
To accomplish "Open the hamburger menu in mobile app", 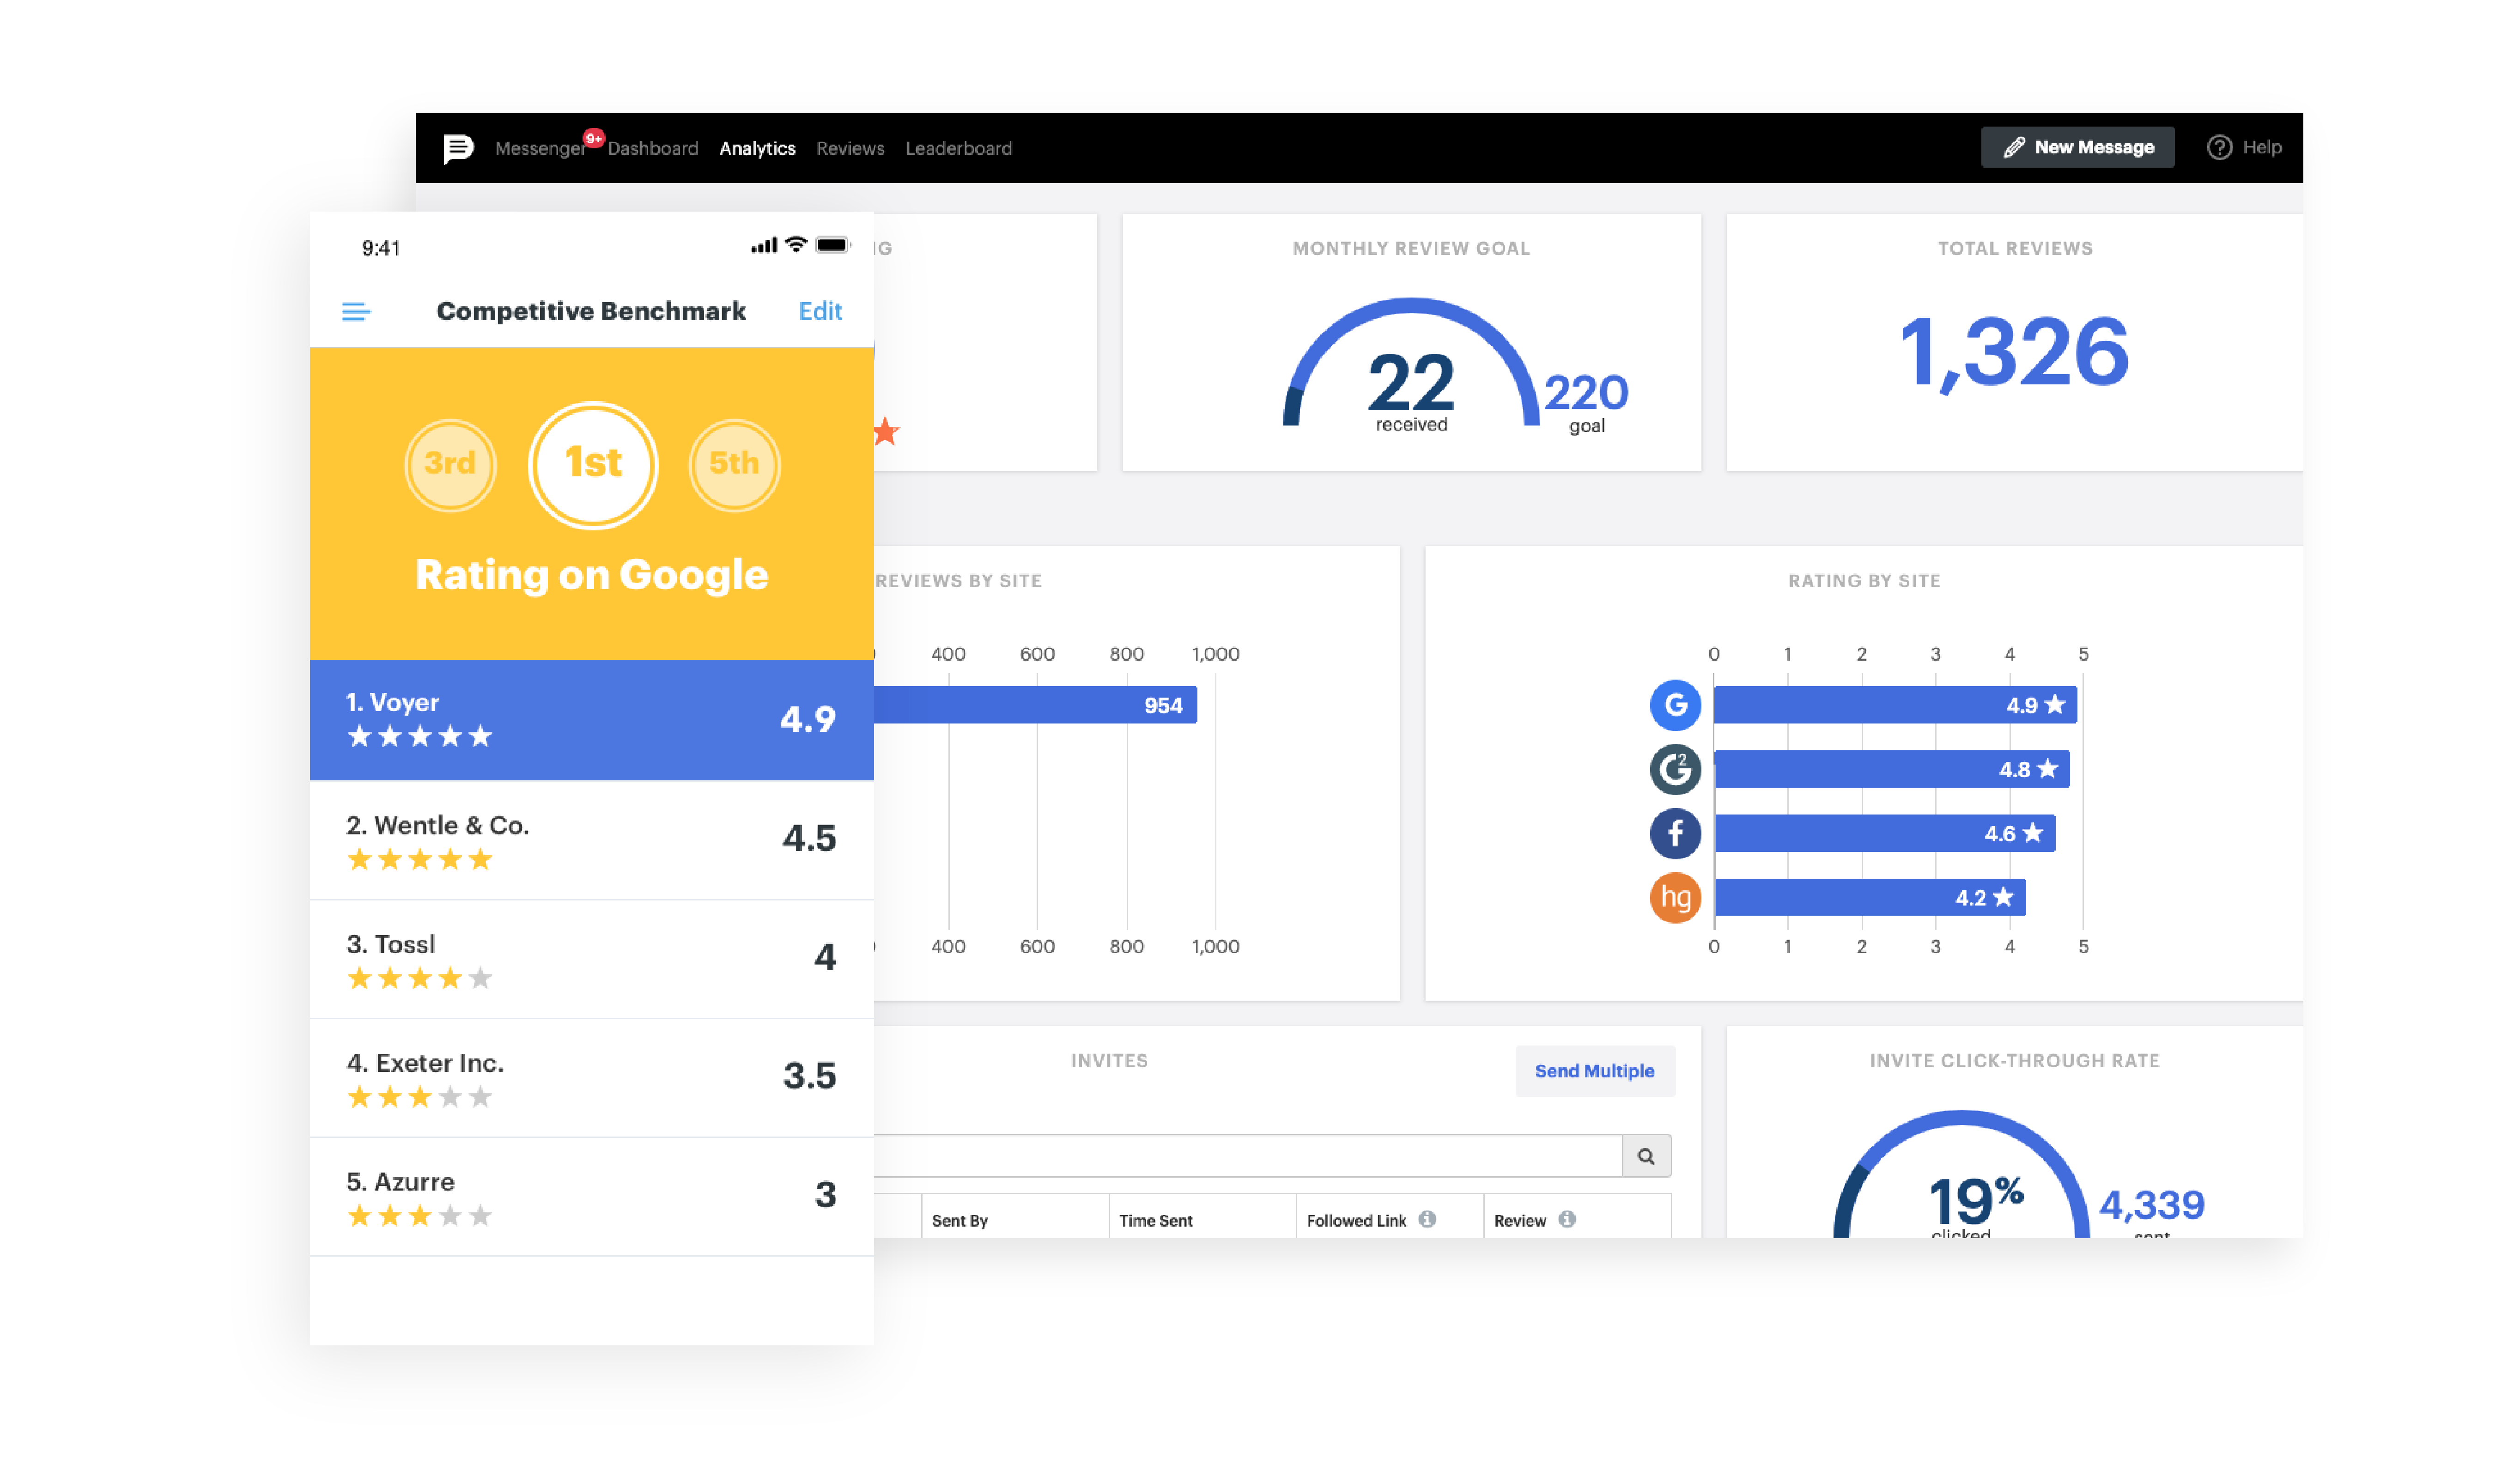I will tap(356, 312).
